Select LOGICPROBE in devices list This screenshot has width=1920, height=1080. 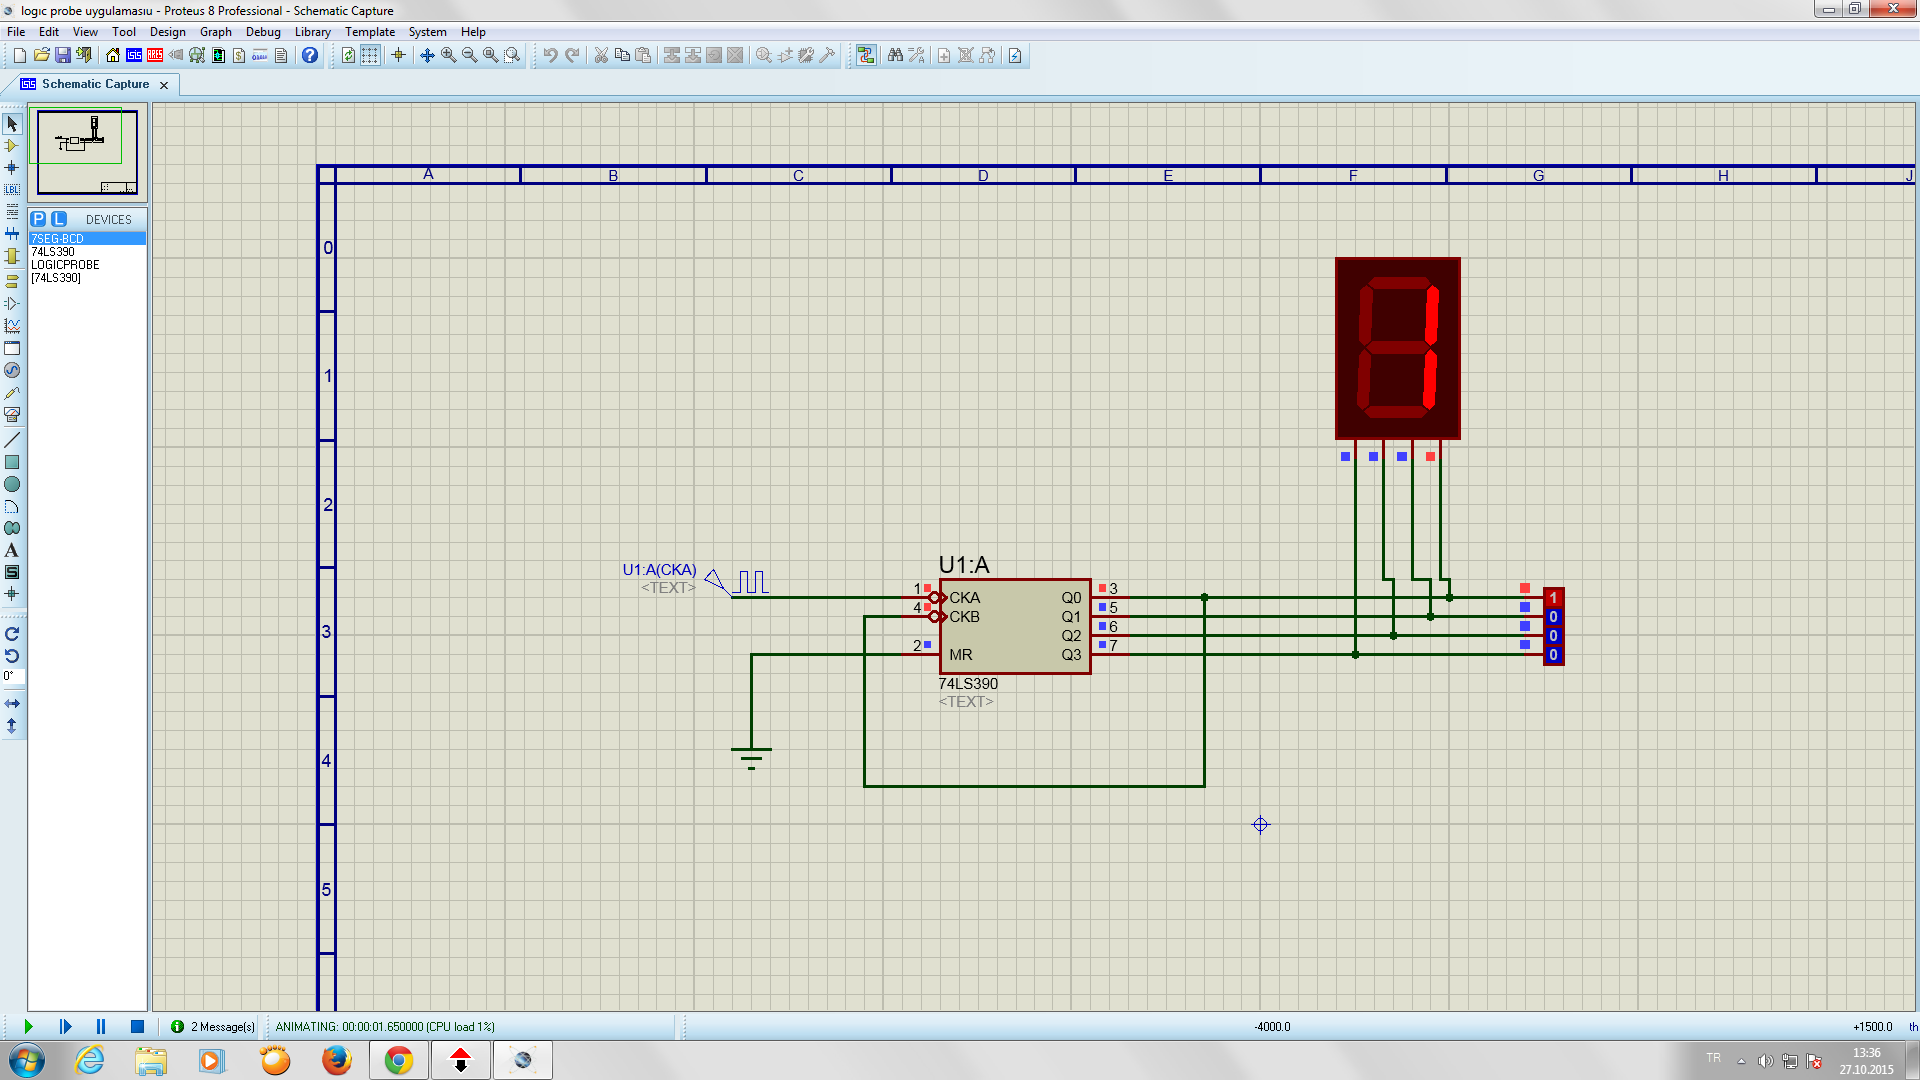66,265
